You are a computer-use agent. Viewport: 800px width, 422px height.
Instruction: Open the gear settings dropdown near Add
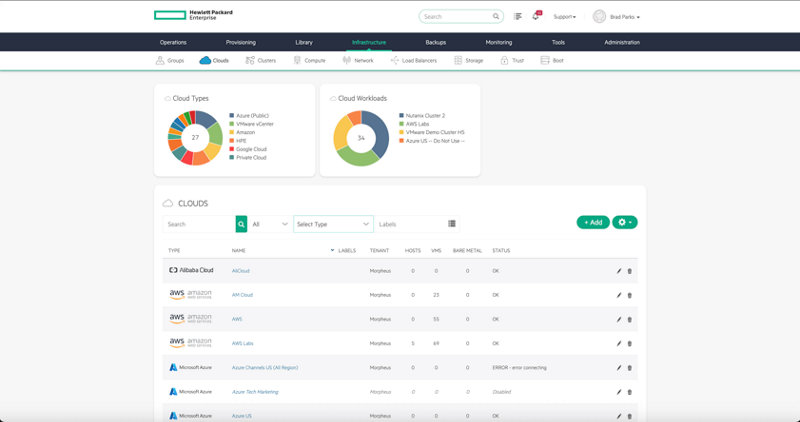tap(624, 222)
